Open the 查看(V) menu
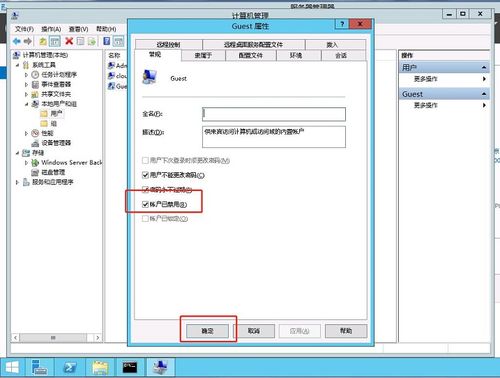Viewport: 500px width, 378px height. 78,29
